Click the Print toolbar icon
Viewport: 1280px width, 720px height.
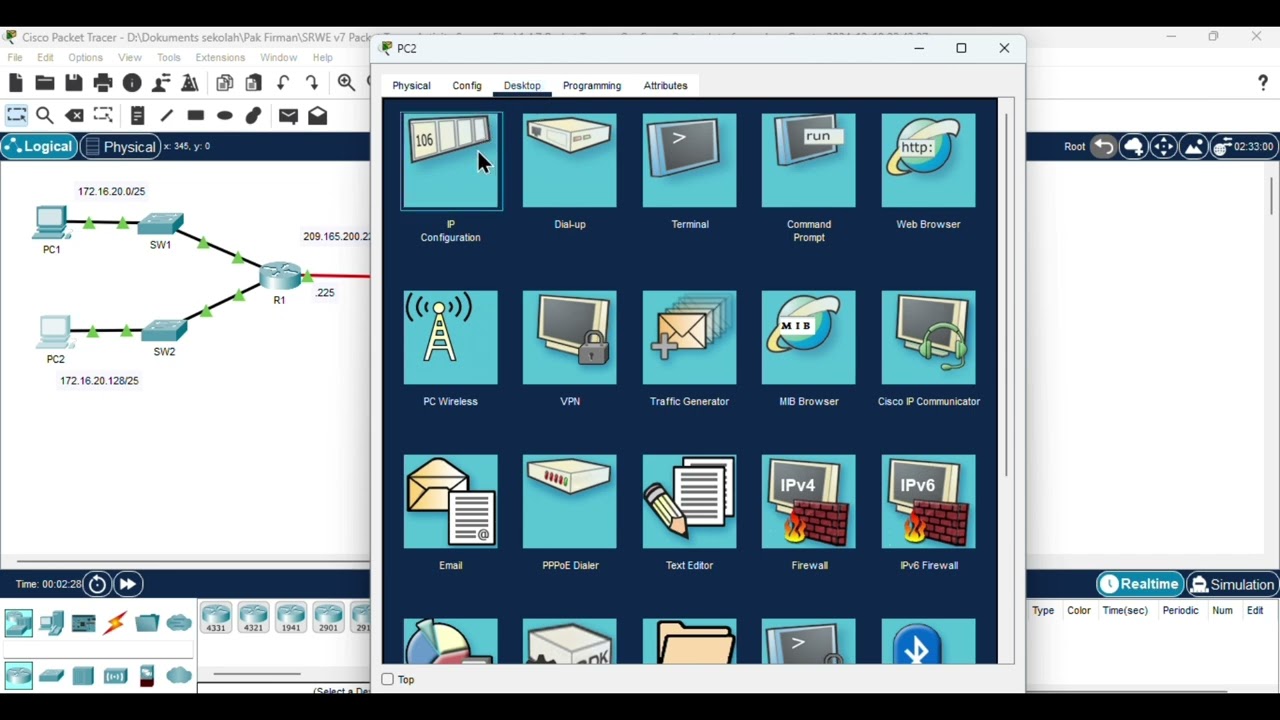(x=103, y=83)
